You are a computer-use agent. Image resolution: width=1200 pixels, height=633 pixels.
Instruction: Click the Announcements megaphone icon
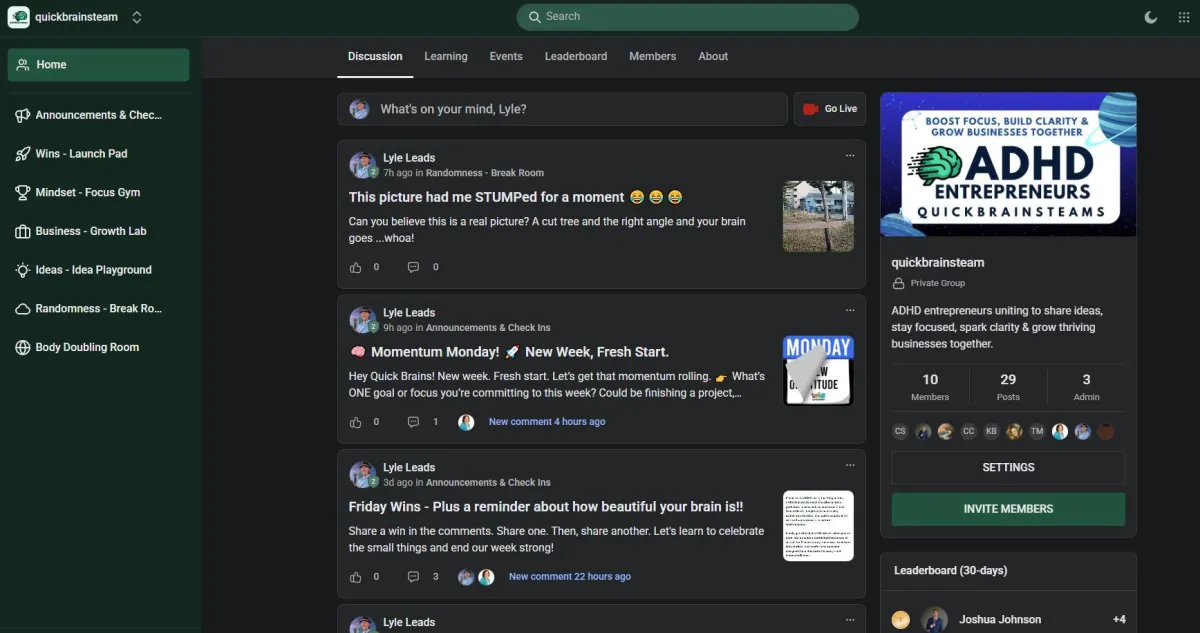(x=22, y=115)
